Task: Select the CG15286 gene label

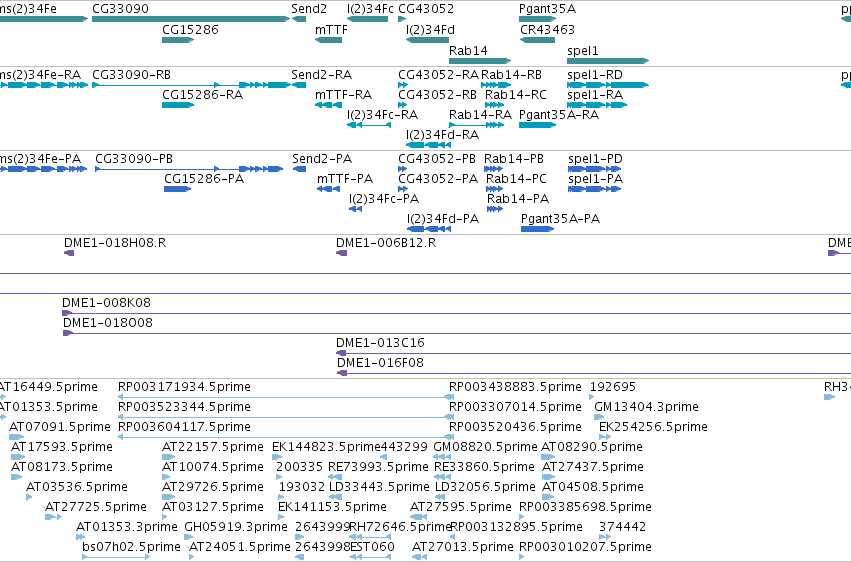Action: [x=190, y=29]
